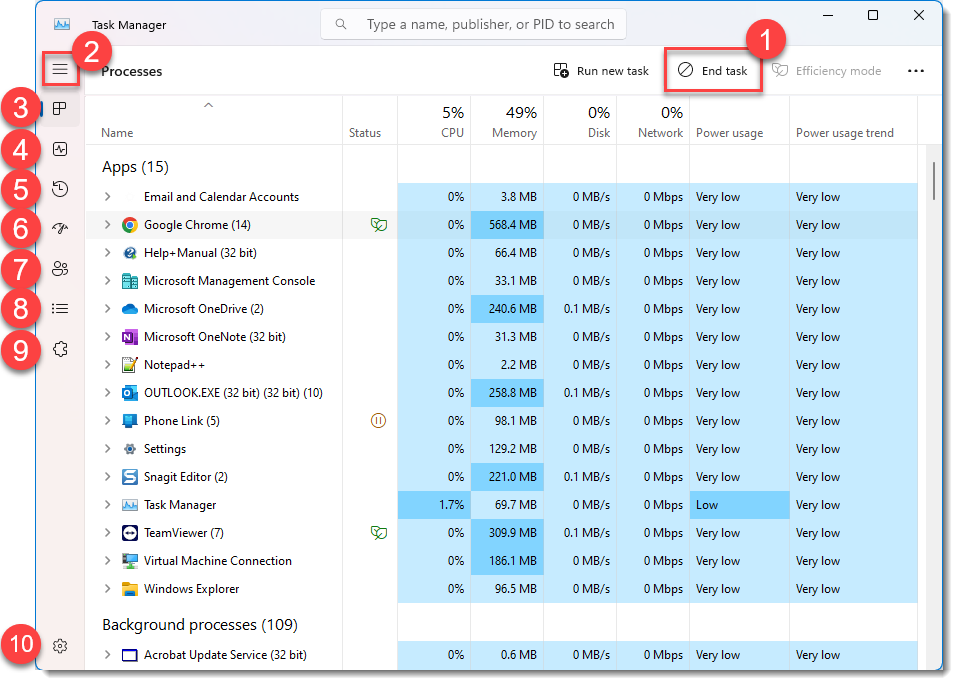Open the Users view in the sidebar
This screenshot has height=685, width=958.
(60, 268)
